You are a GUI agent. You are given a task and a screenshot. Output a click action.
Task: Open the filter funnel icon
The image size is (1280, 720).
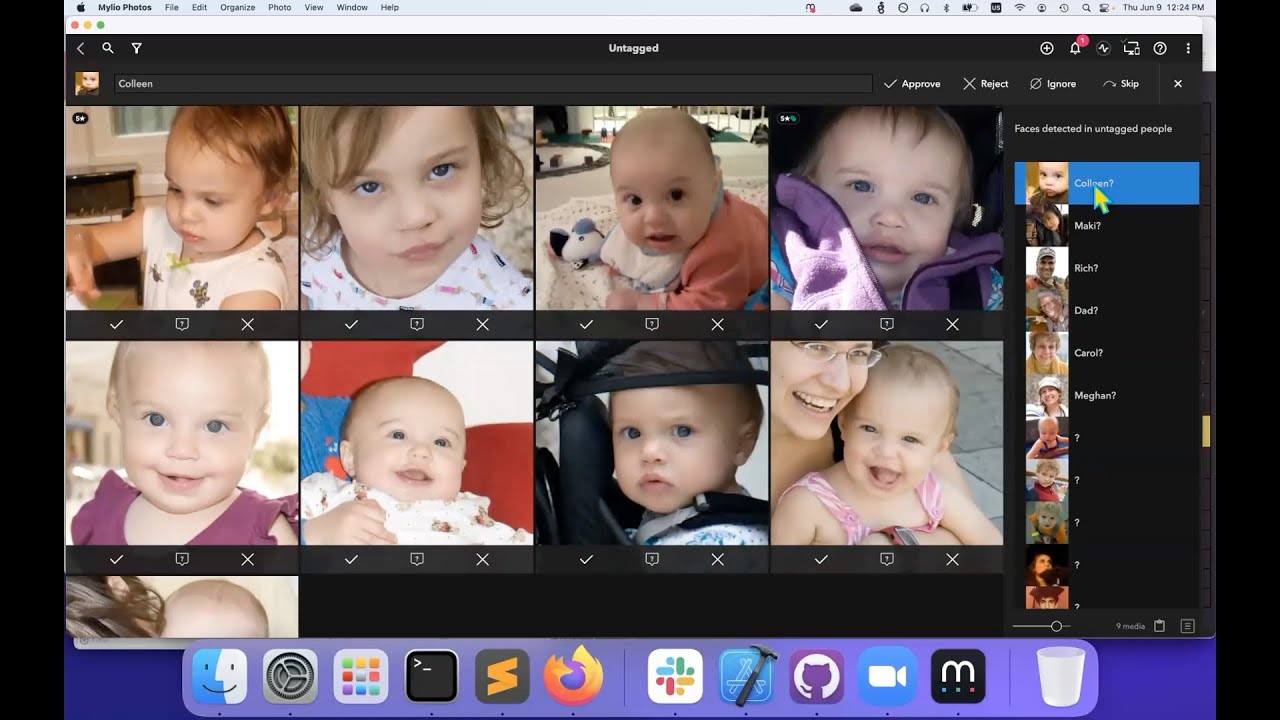click(137, 48)
